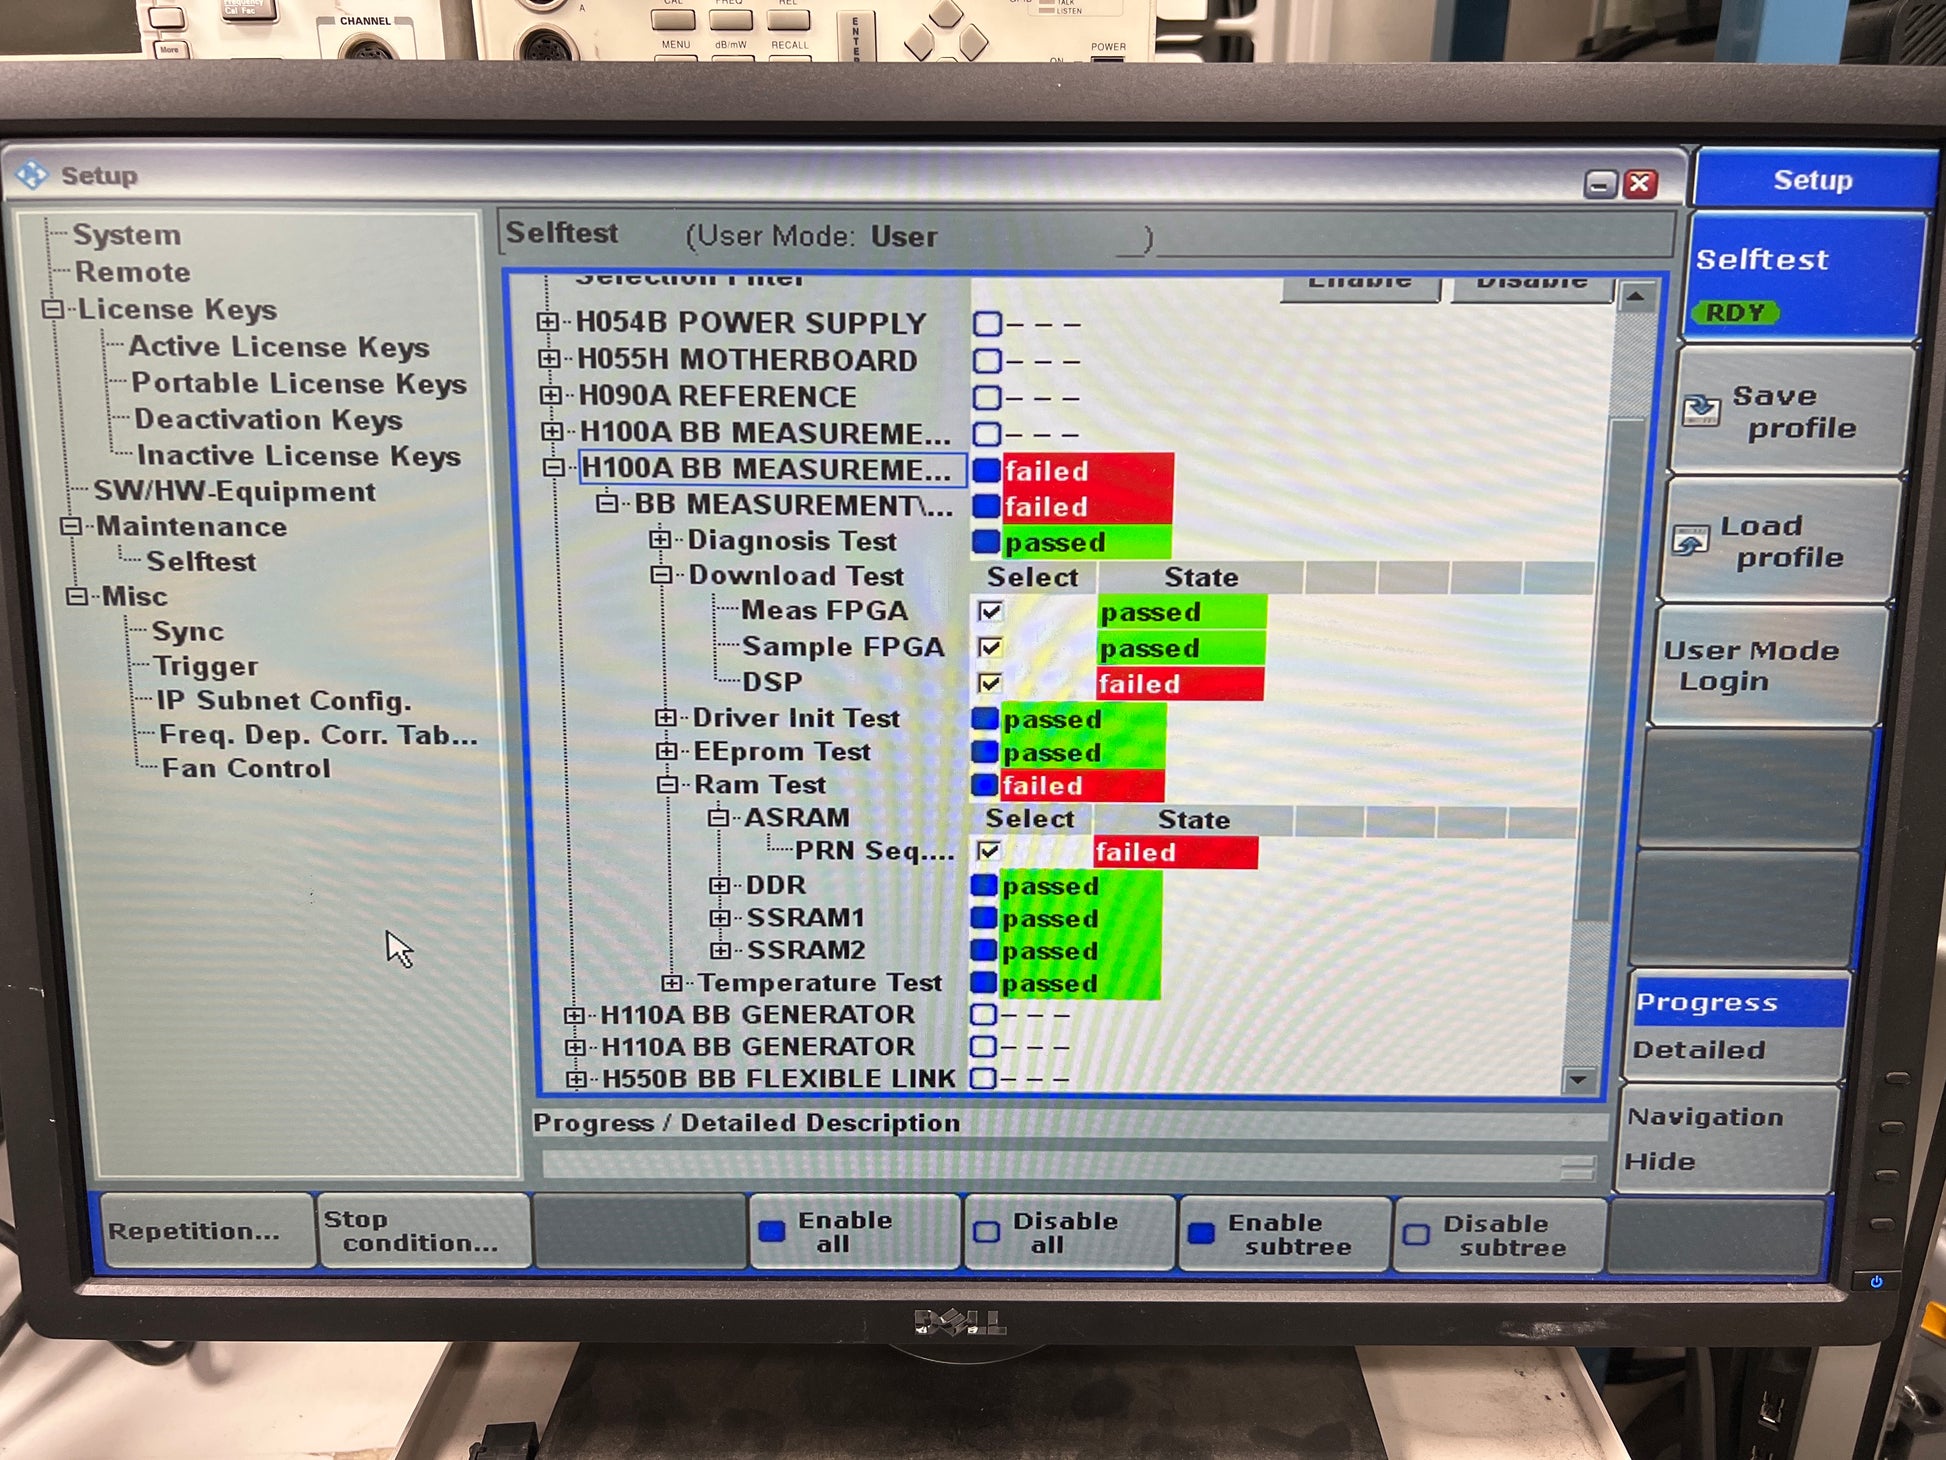Expand Diagnosis Test node
The width and height of the screenshot is (1946, 1460).
[x=659, y=540]
